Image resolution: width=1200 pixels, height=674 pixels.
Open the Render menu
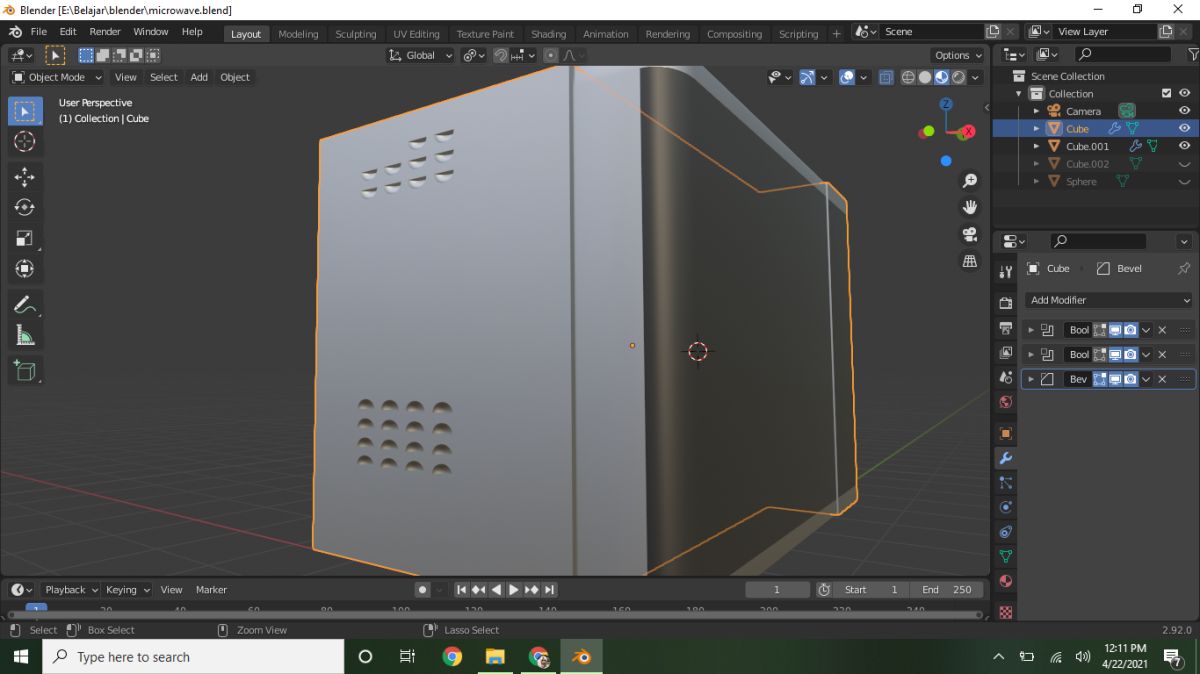pos(105,32)
